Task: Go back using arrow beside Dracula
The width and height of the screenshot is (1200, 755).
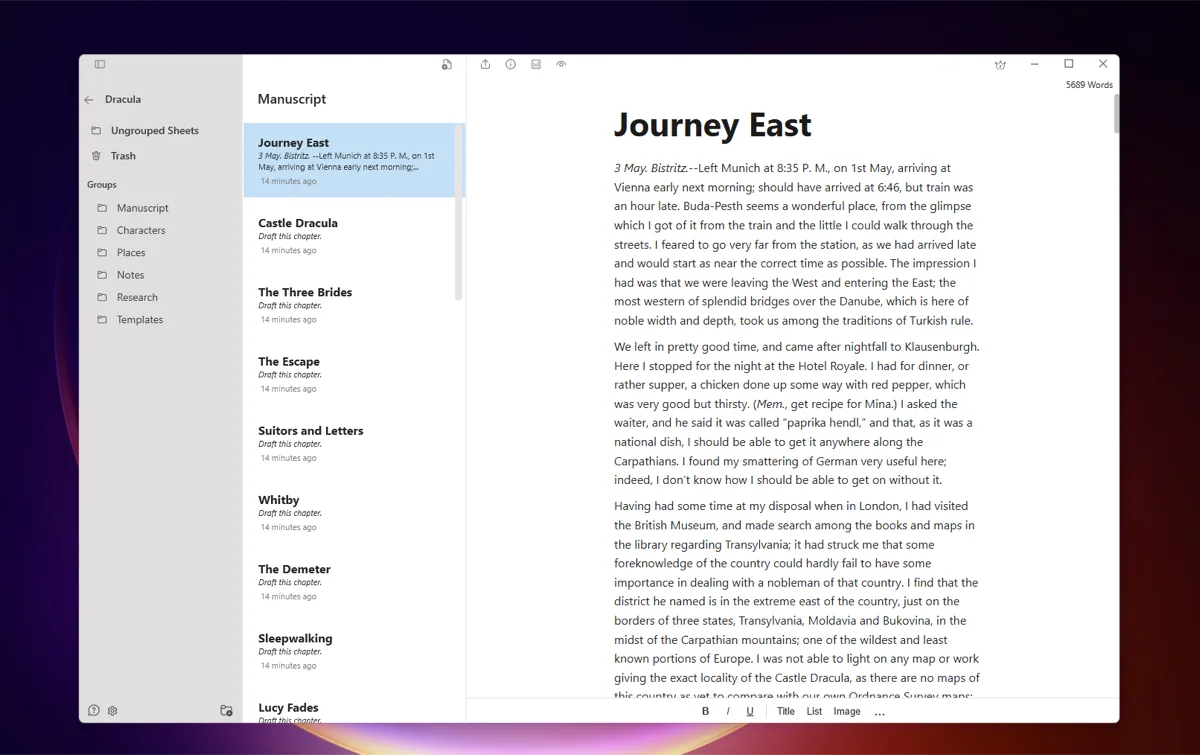Action: (89, 100)
